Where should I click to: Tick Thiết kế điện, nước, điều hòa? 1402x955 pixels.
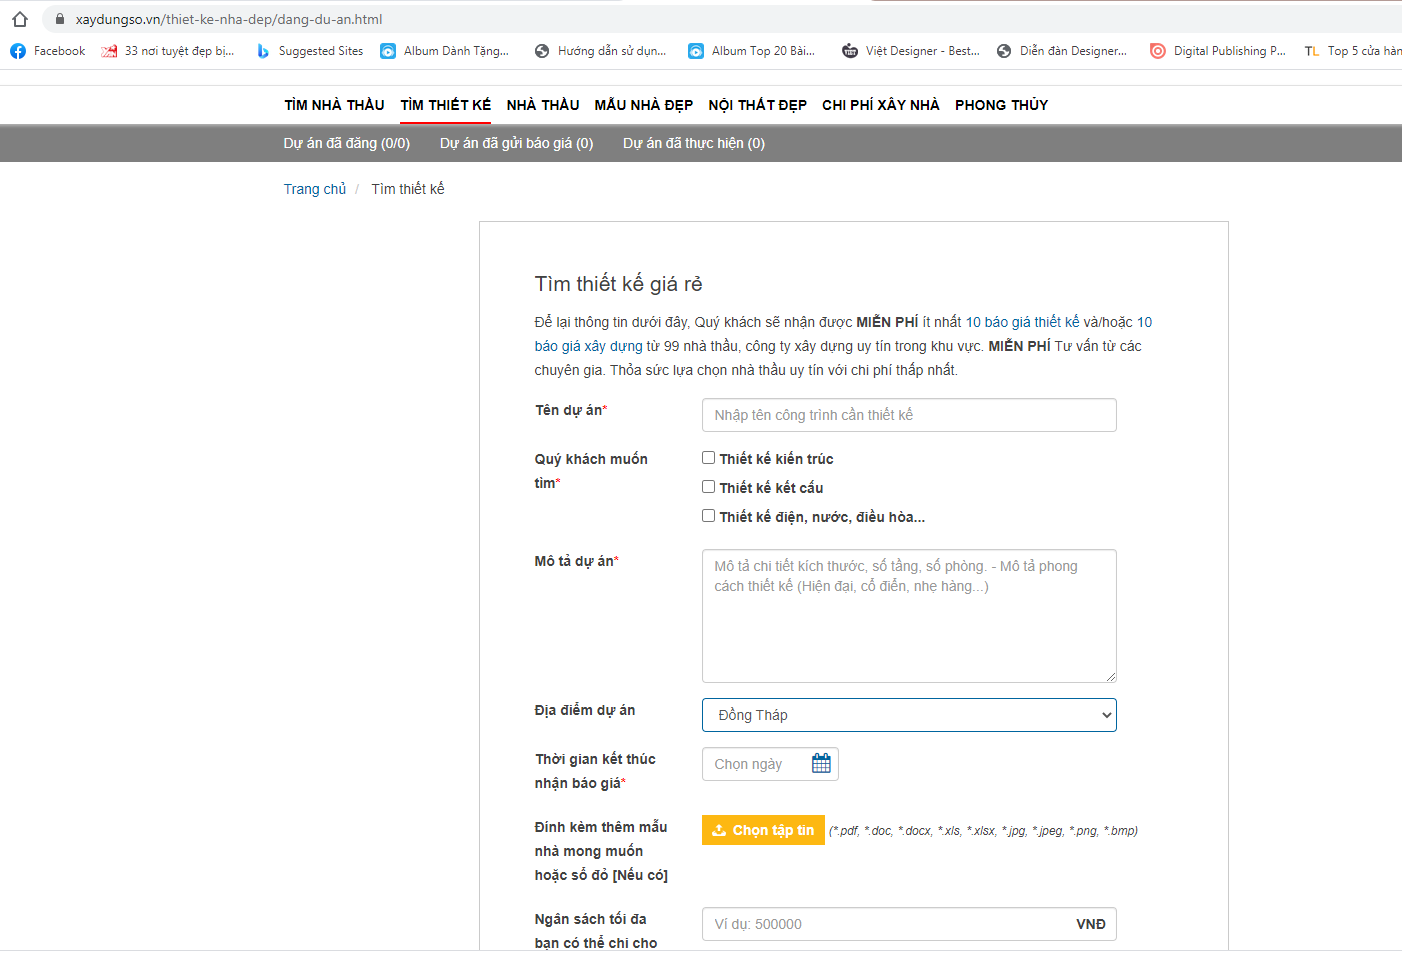pyautogui.click(x=708, y=516)
